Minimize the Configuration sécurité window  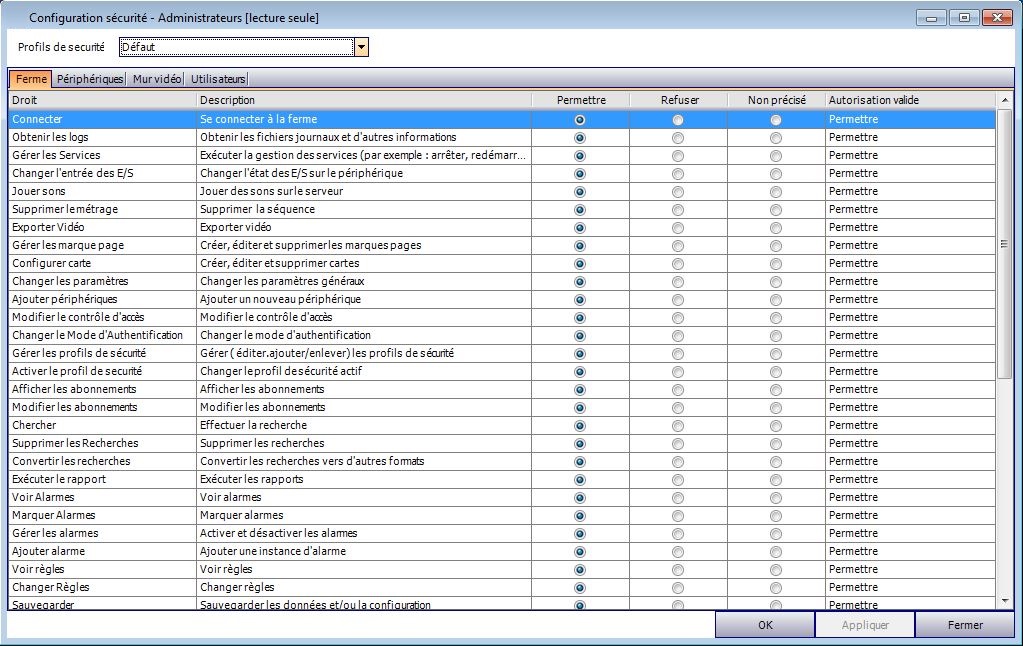931,18
